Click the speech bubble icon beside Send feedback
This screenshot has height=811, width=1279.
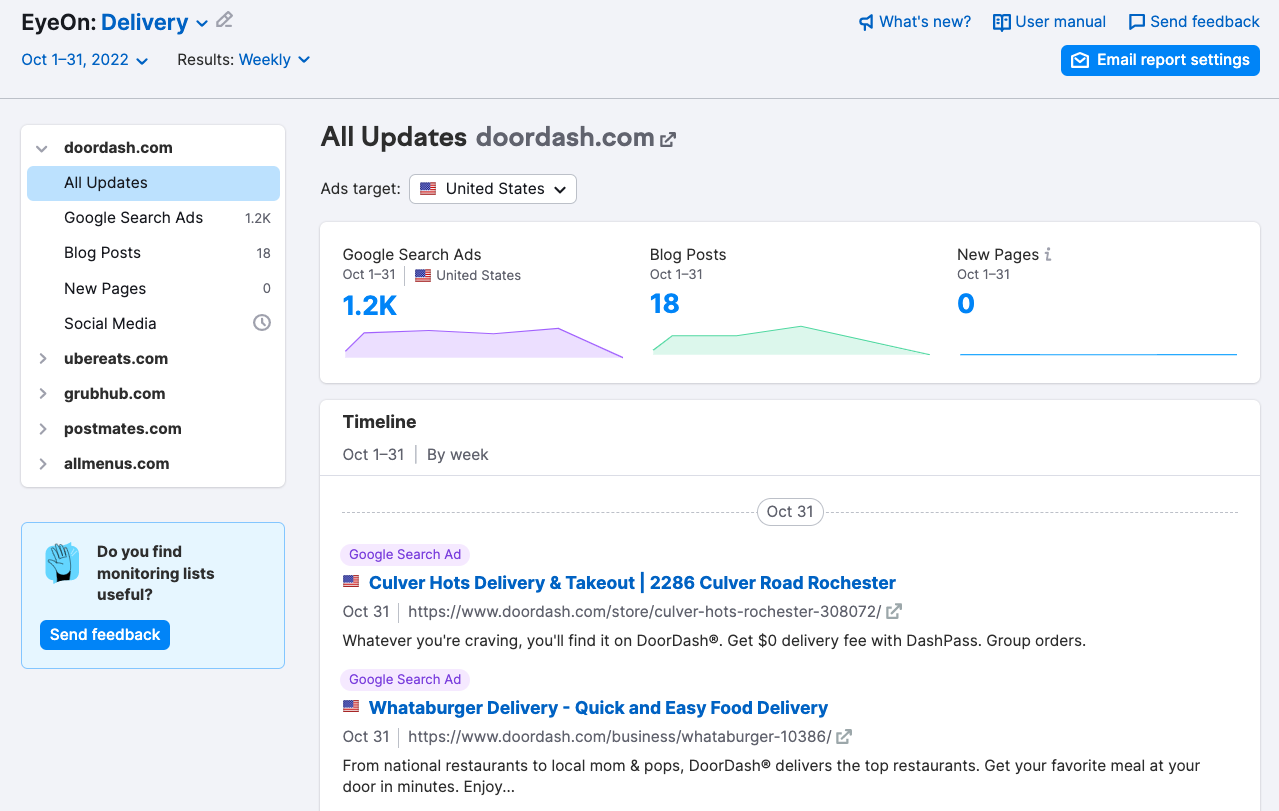point(1137,22)
